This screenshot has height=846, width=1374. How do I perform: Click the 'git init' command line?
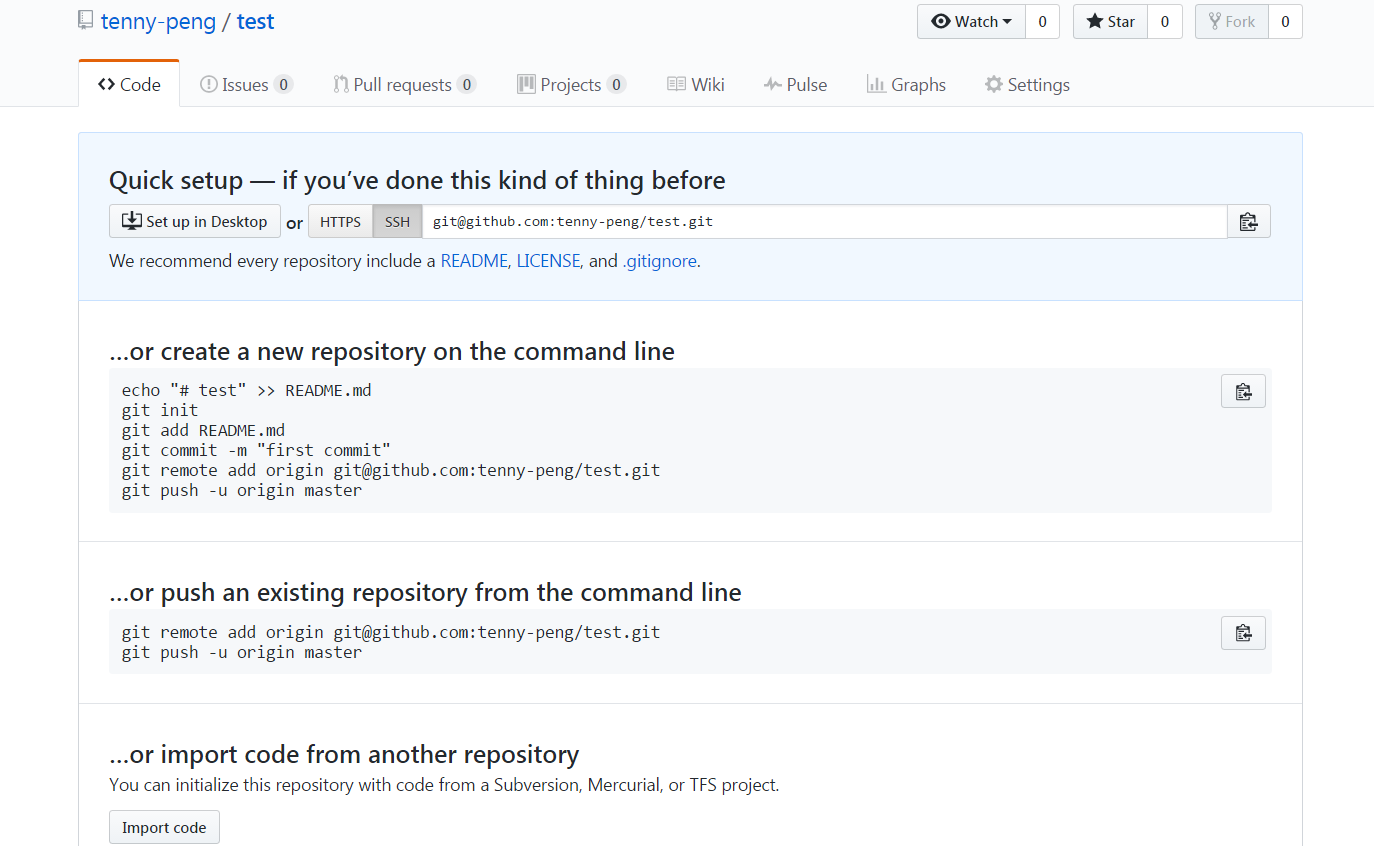160,410
